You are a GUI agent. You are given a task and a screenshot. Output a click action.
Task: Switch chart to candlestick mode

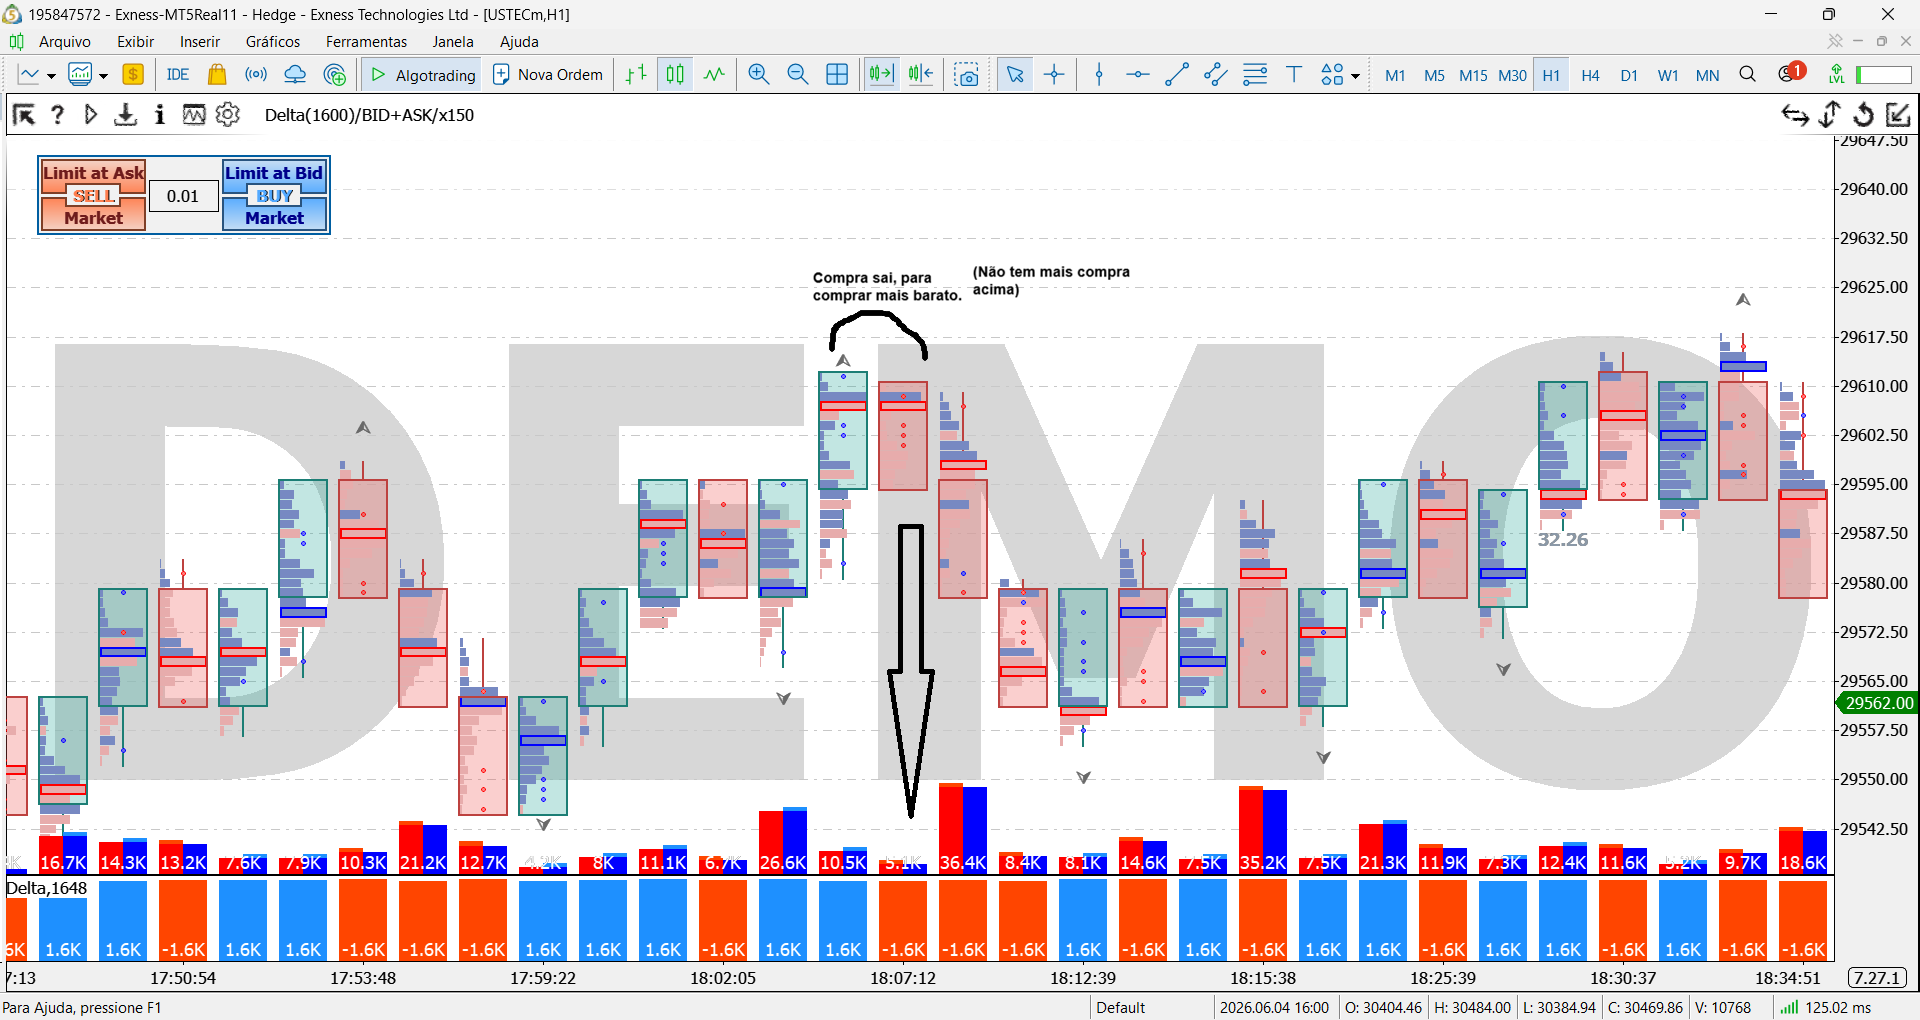click(x=676, y=75)
